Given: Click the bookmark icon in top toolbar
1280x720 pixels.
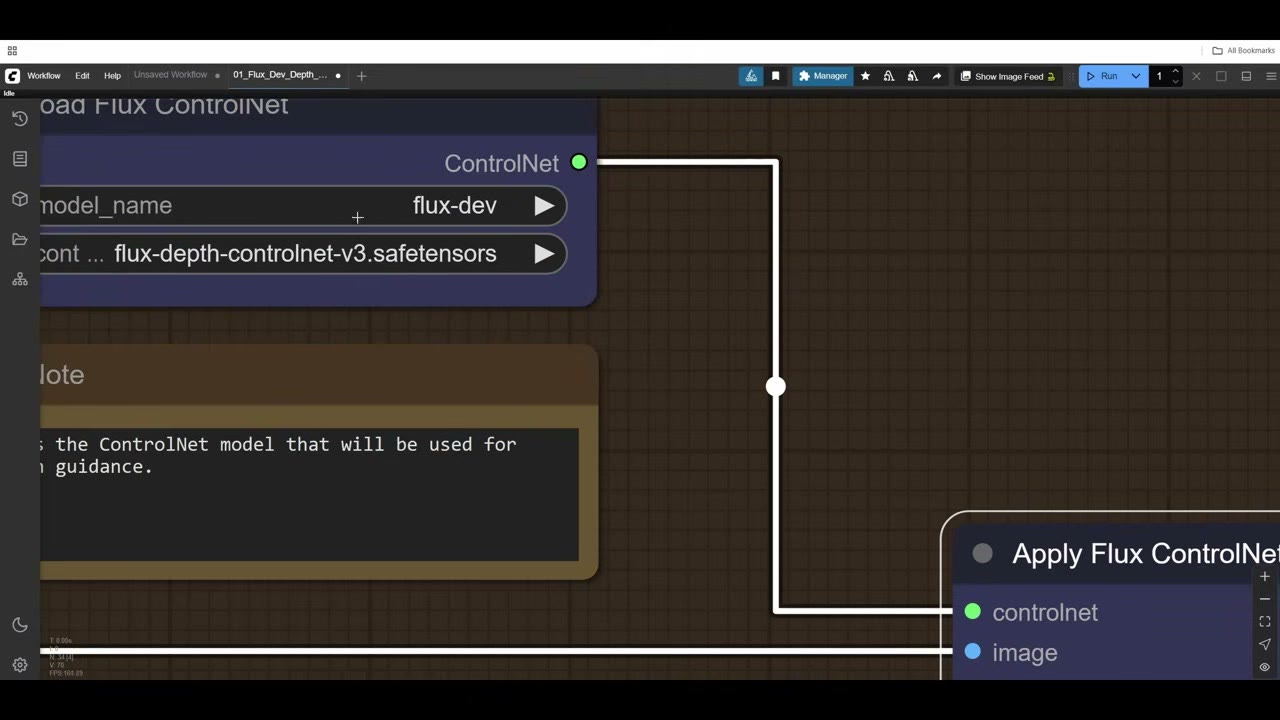Looking at the screenshot, I should (x=775, y=76).
